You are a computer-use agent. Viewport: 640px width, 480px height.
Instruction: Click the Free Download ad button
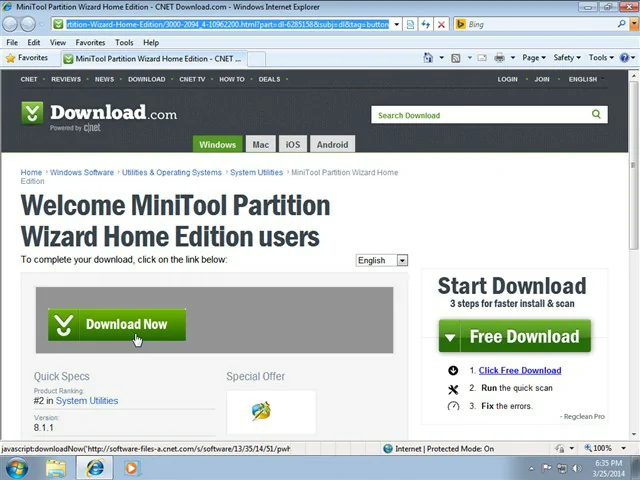[515, 337]
